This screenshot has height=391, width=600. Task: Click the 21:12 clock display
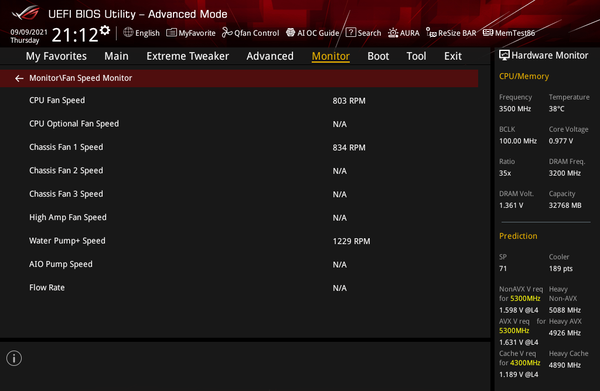75,35
